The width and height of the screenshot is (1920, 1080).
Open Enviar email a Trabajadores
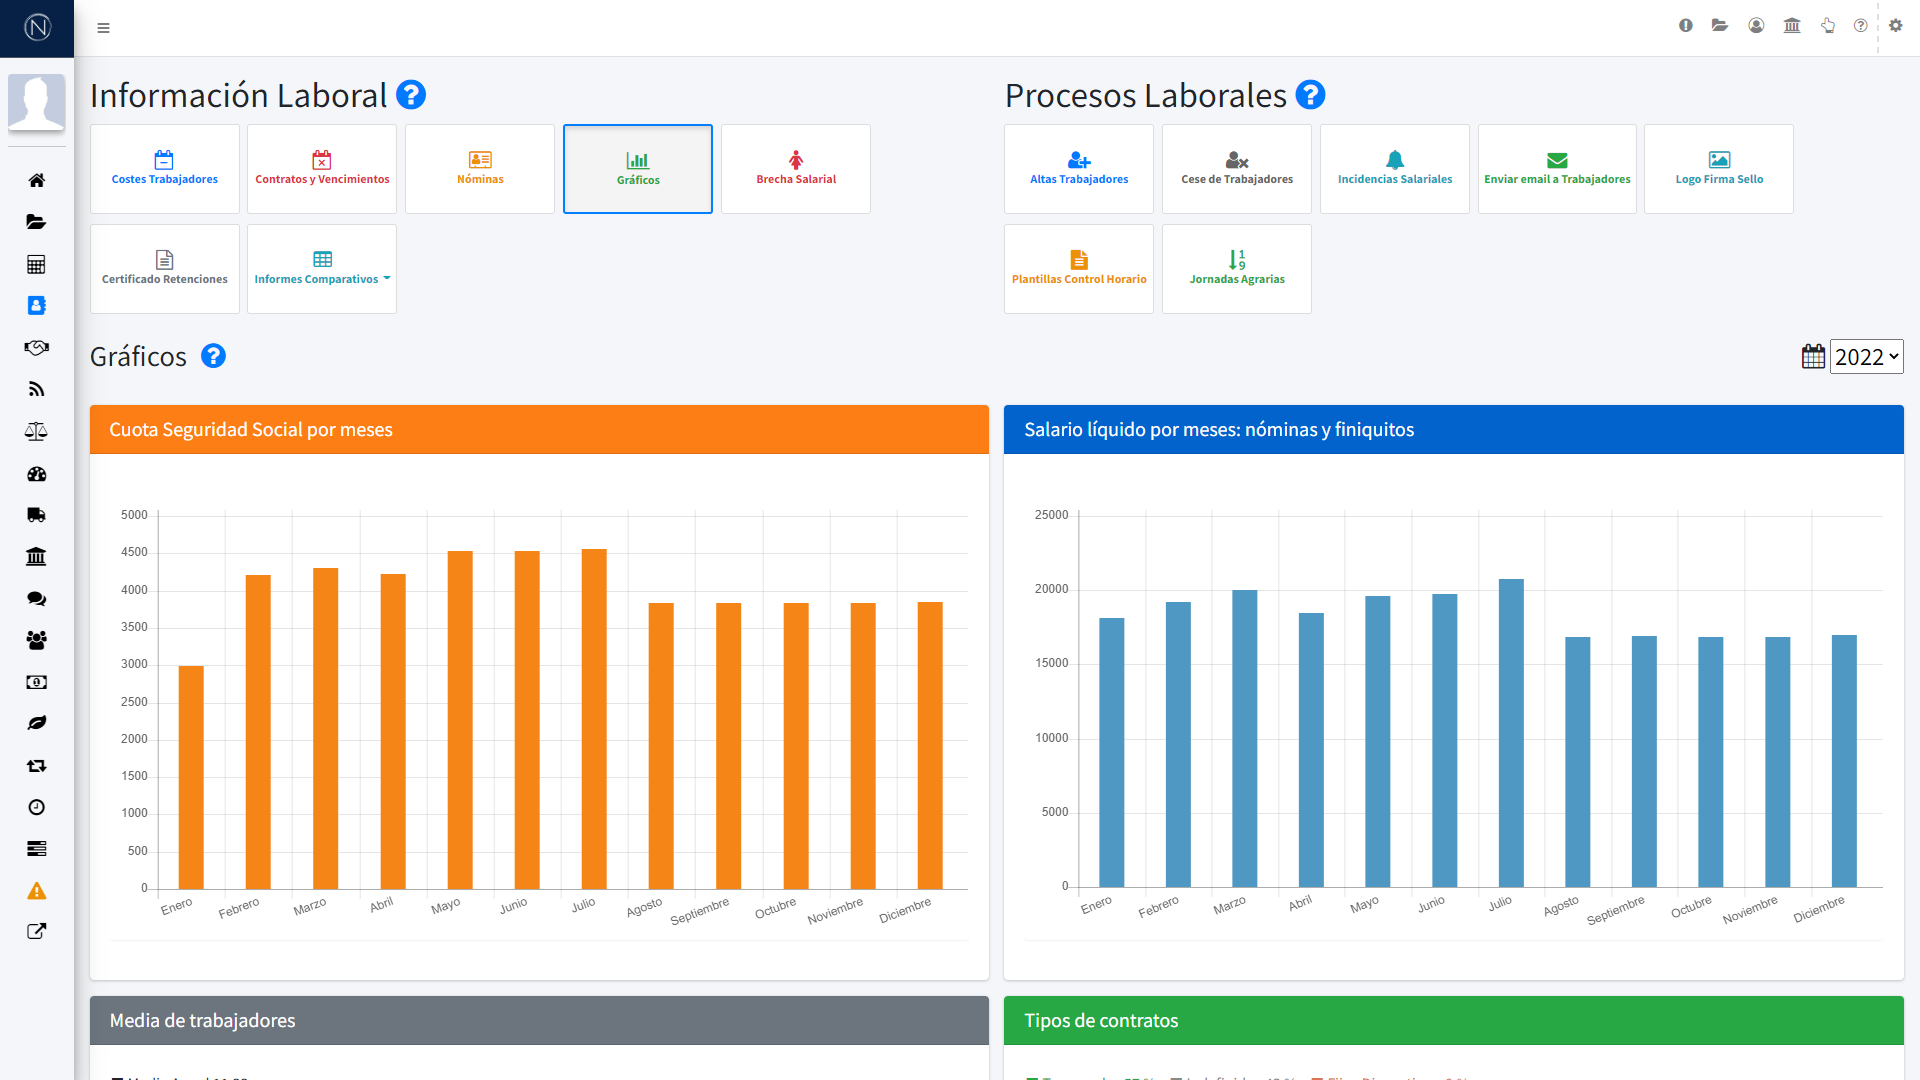(1557, 169)
